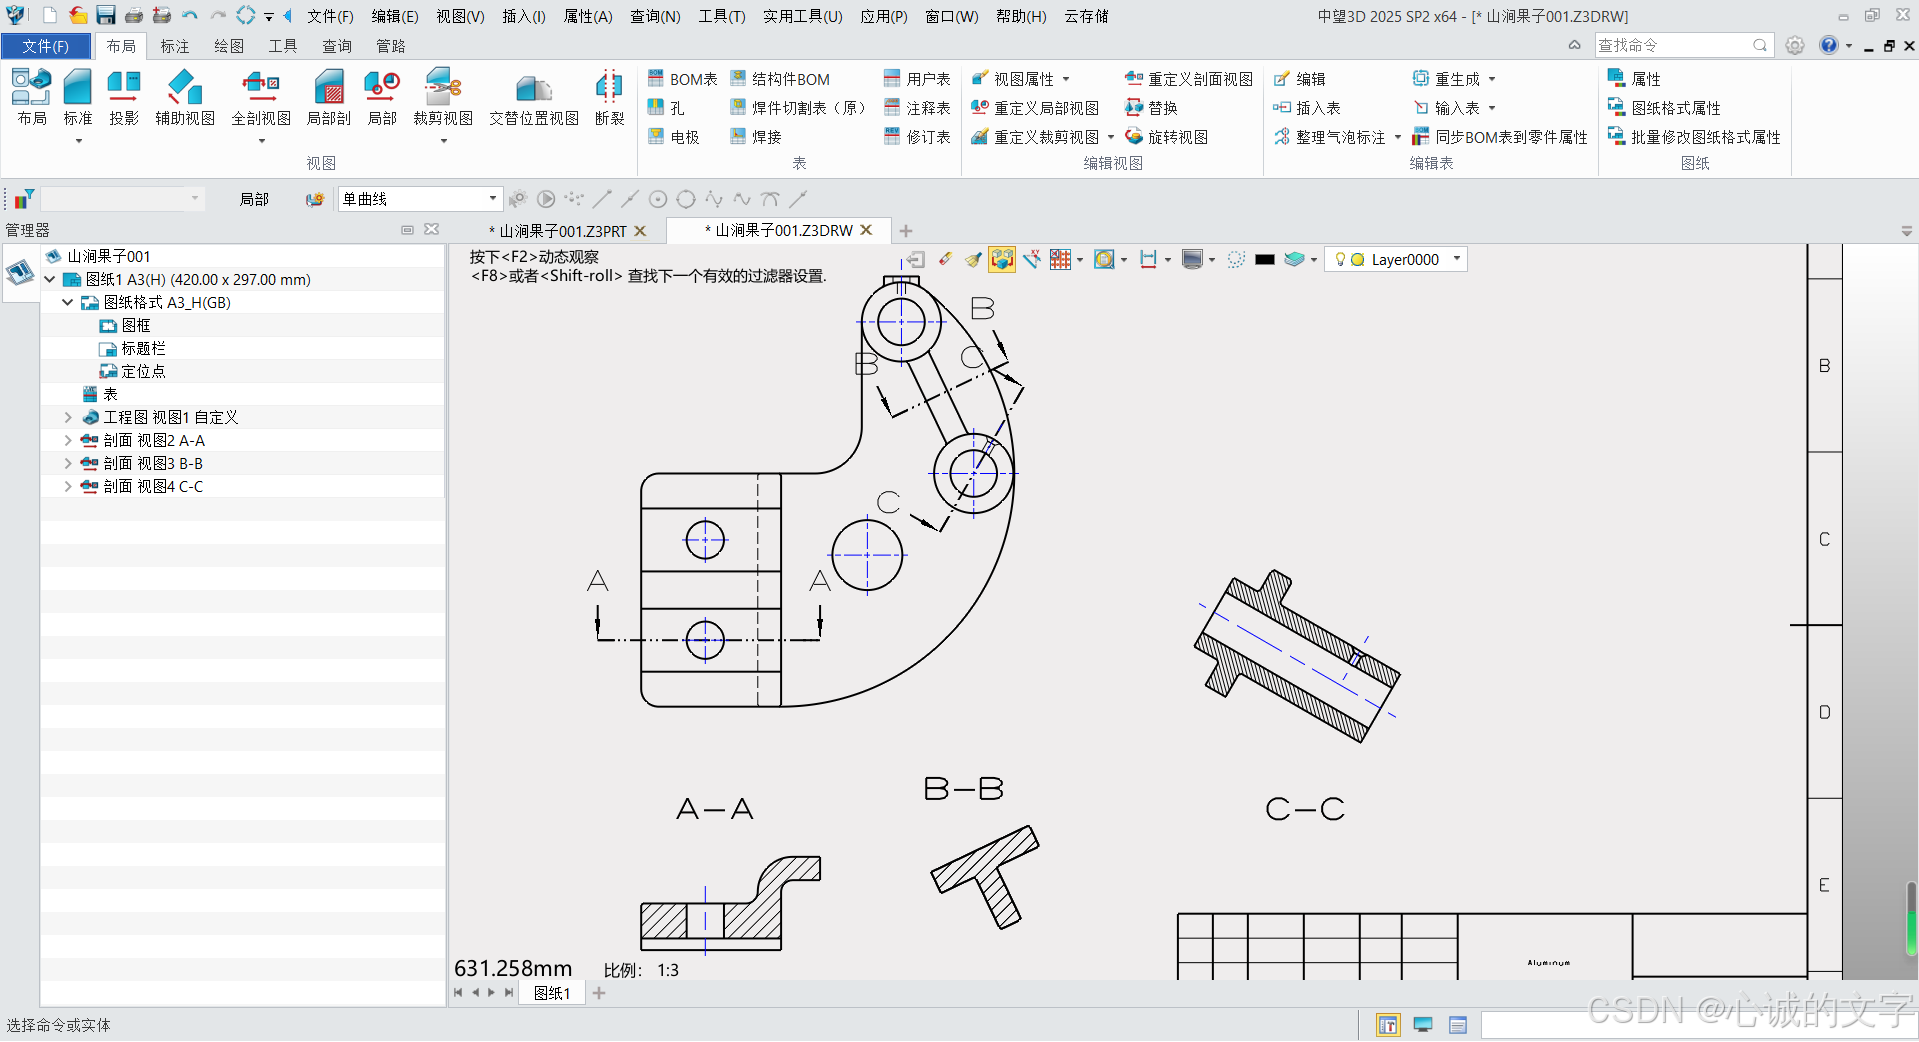This screenshot has width=1919, height=1042.
Task: Insert a structural BOM (结构件BOM)
Action: (x=780, y=79)
